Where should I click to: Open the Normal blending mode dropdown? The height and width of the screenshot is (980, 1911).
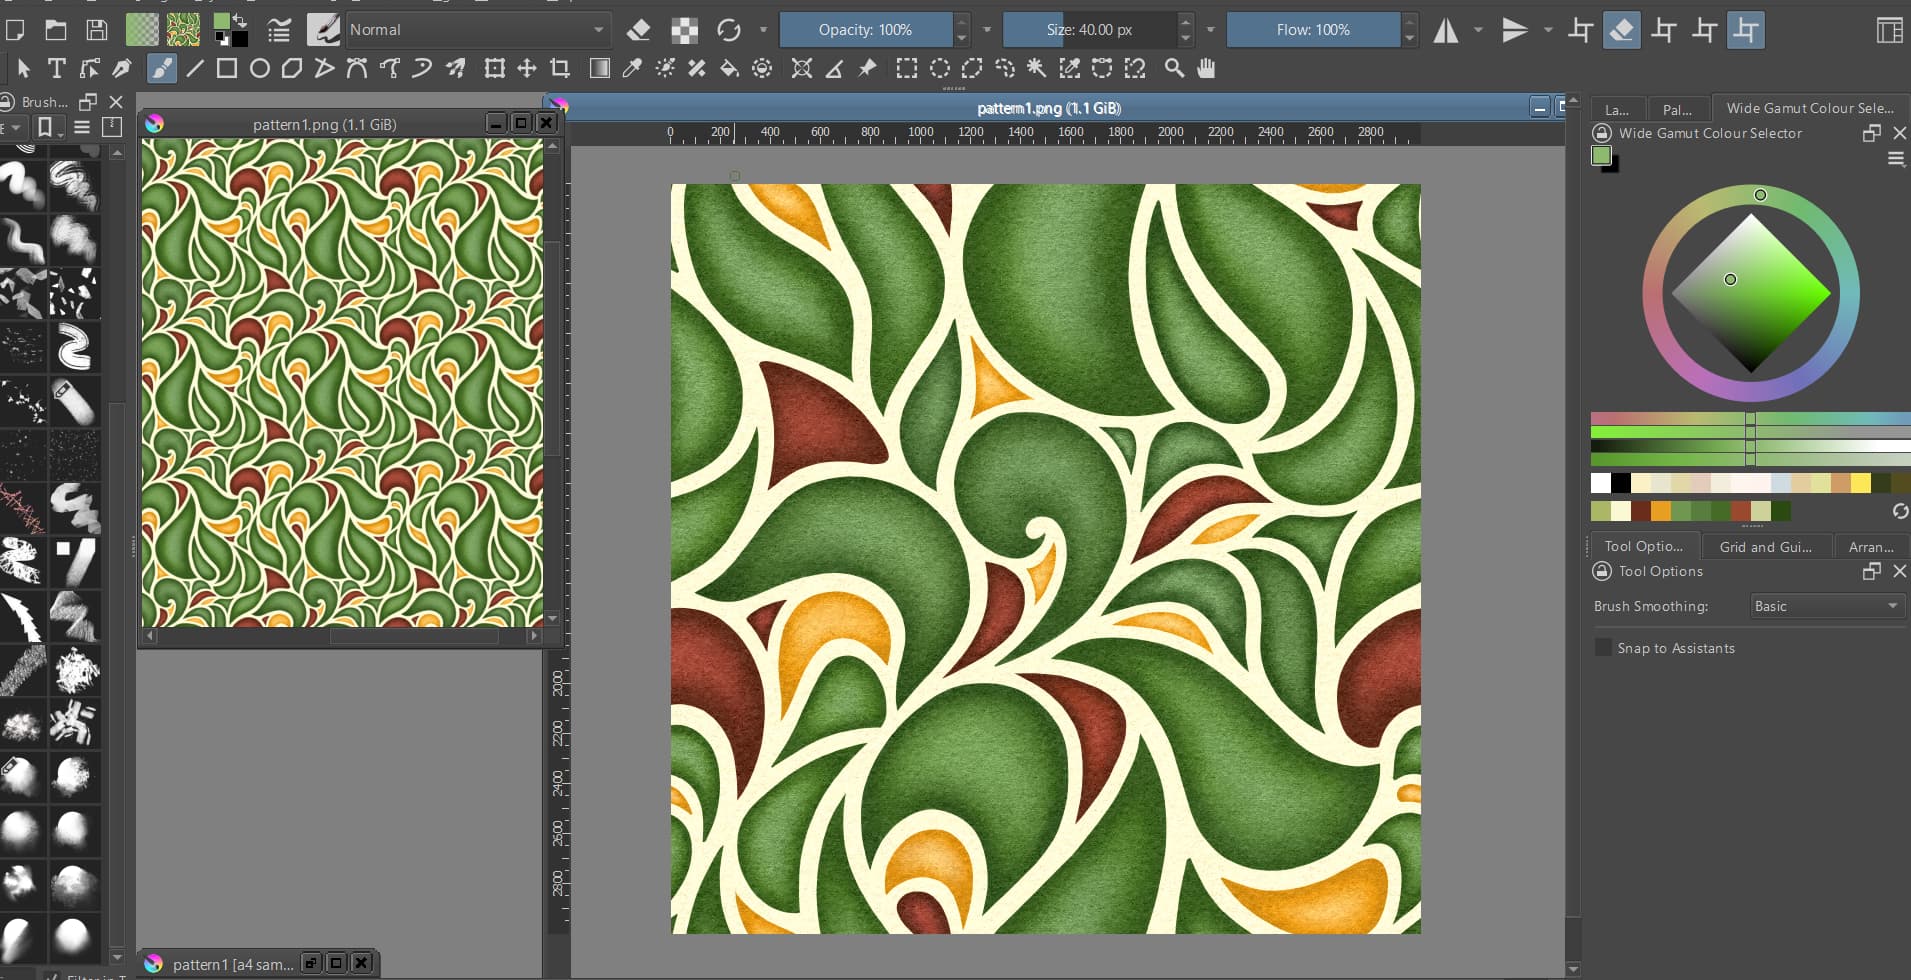click(x=476, y=30)
